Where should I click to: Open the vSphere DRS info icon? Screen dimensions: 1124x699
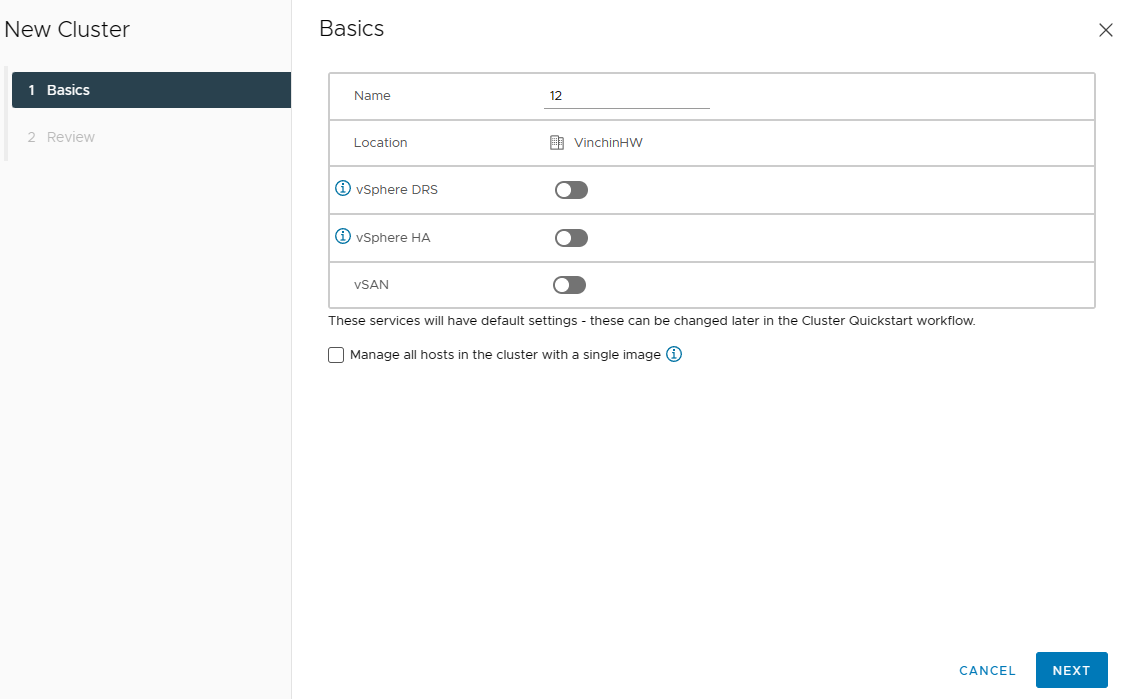(x=343, y=189)
